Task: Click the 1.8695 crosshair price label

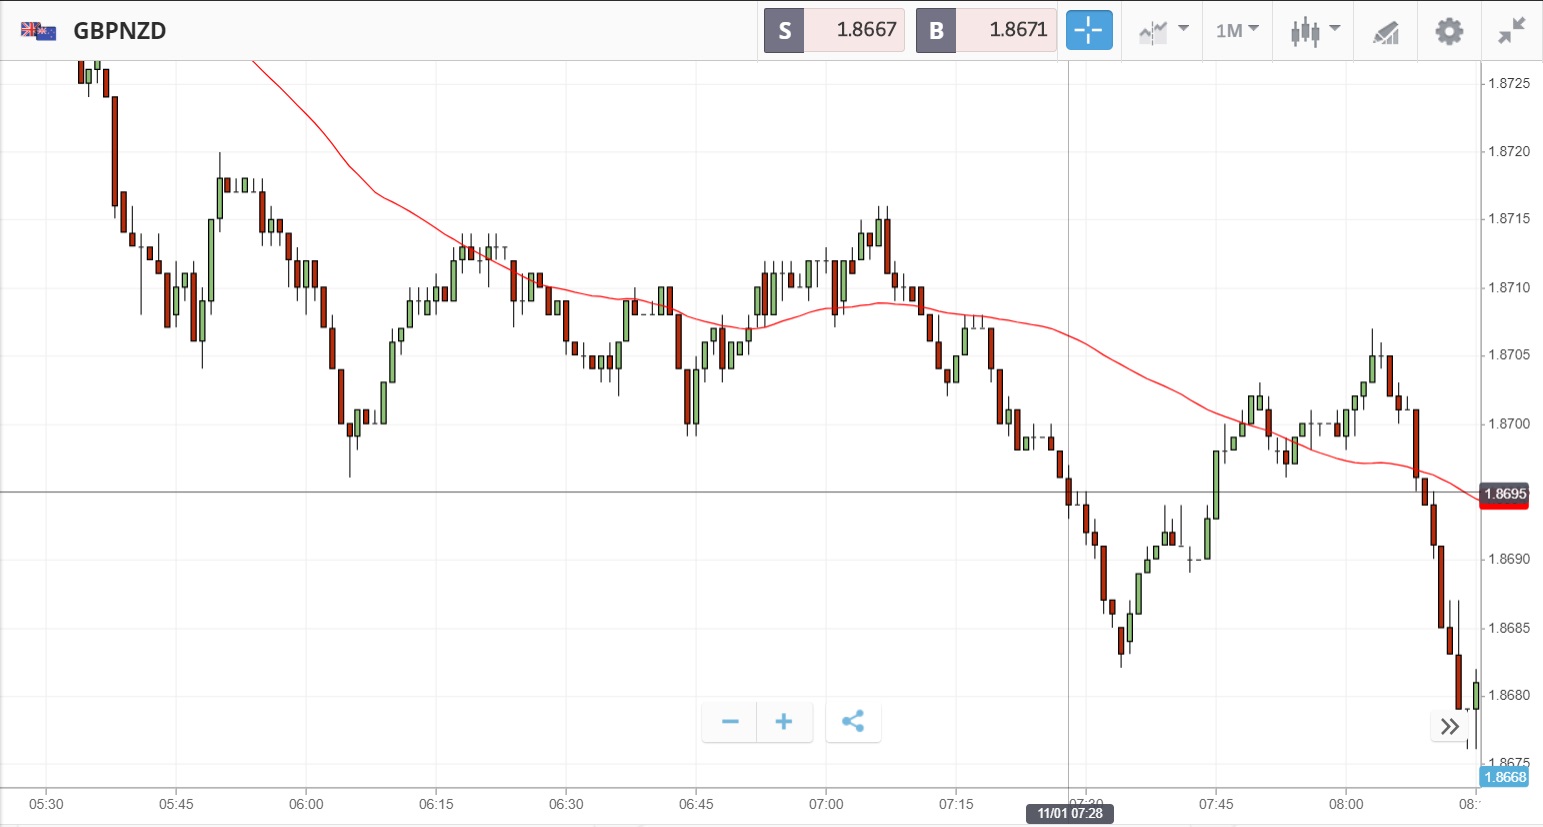Action: coord(1504,494)
